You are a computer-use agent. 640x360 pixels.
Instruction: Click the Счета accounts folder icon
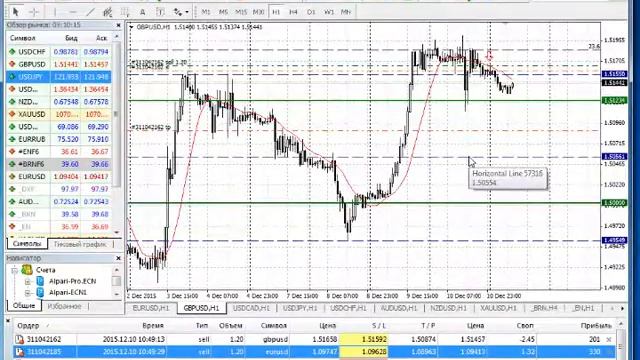pos(27,270)
